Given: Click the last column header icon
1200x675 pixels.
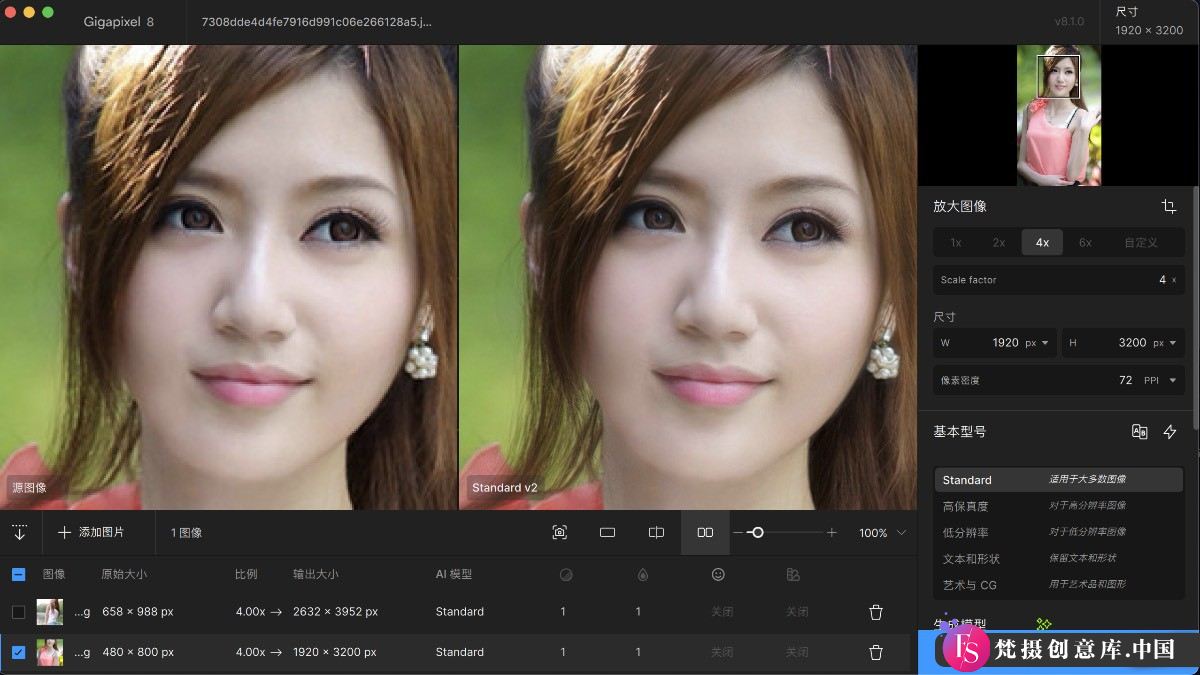Looking at the screenshot, I should 793,575.
